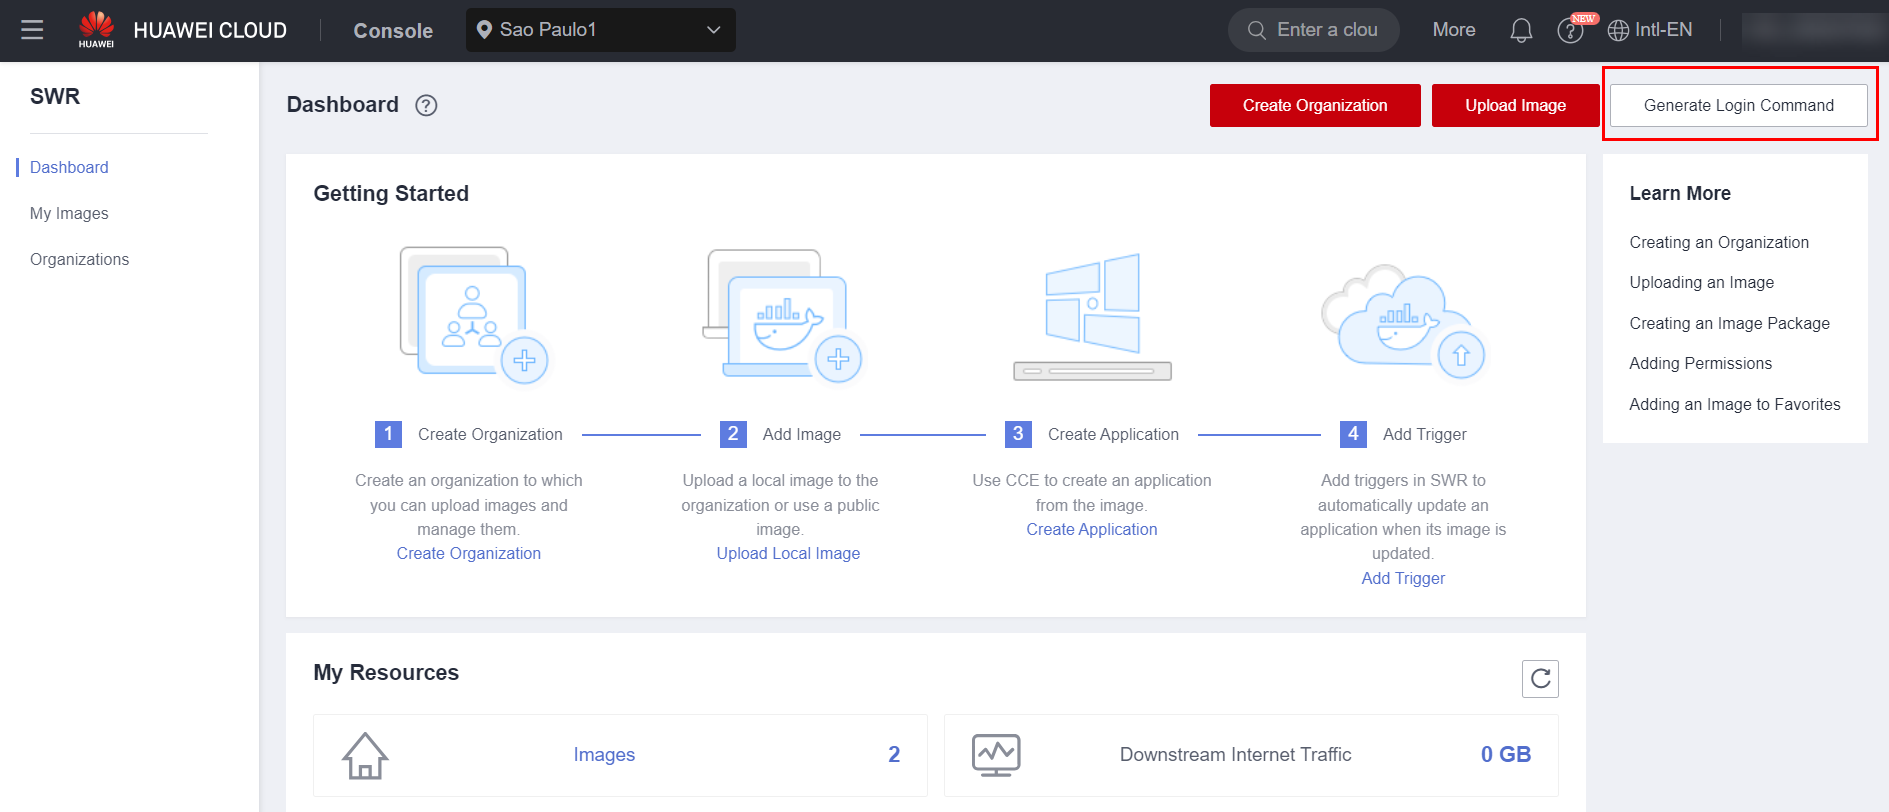Click the search box in header
The height and width of the screenshot is (812, 1889).
(x=1313, y=30)
